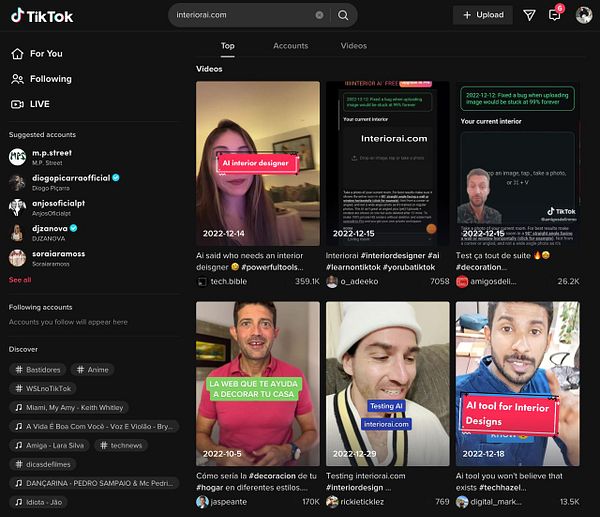
Task: Select diogopicarraofficial suggested account name
Action: coord(71,178)
